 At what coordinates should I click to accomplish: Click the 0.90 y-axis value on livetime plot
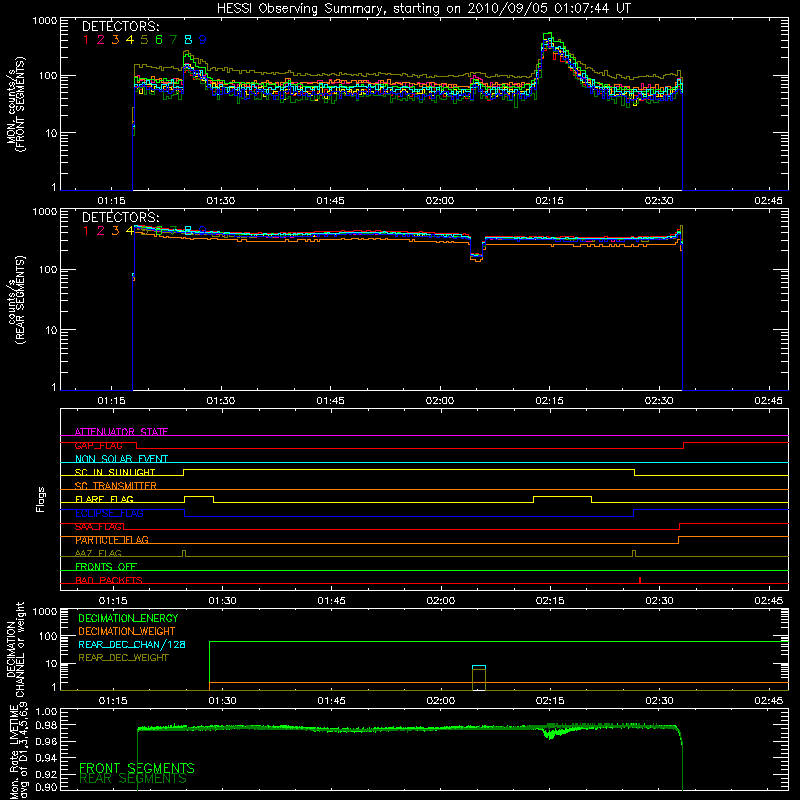click(46, 787)
